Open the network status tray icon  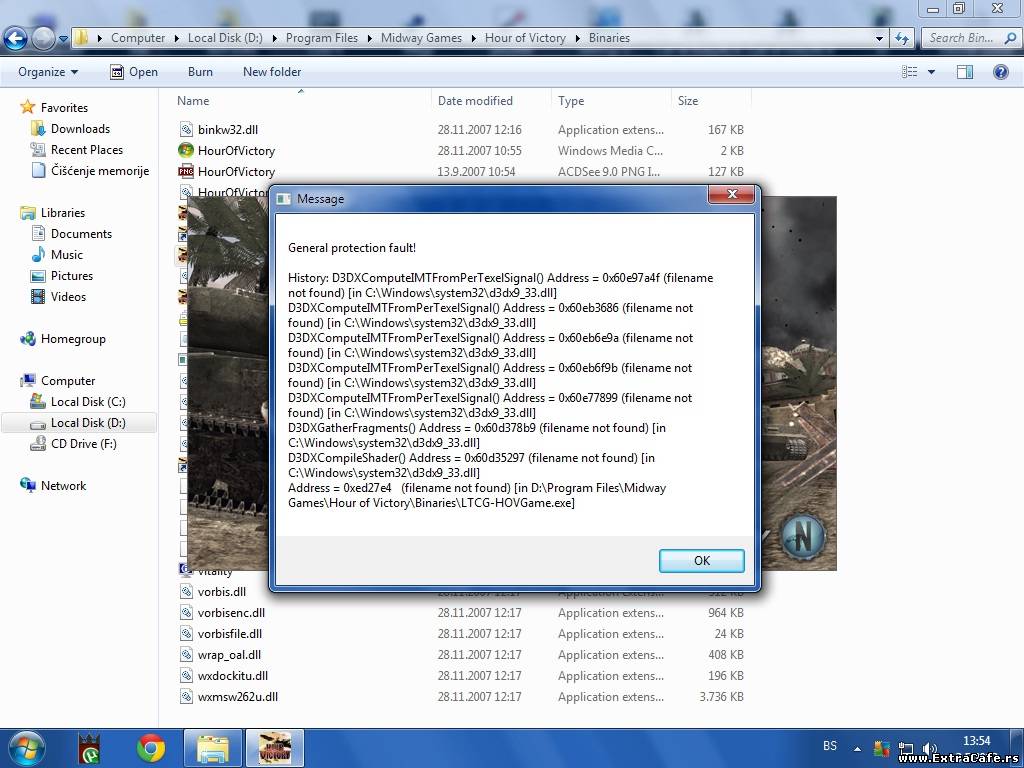tap(905, 748)
